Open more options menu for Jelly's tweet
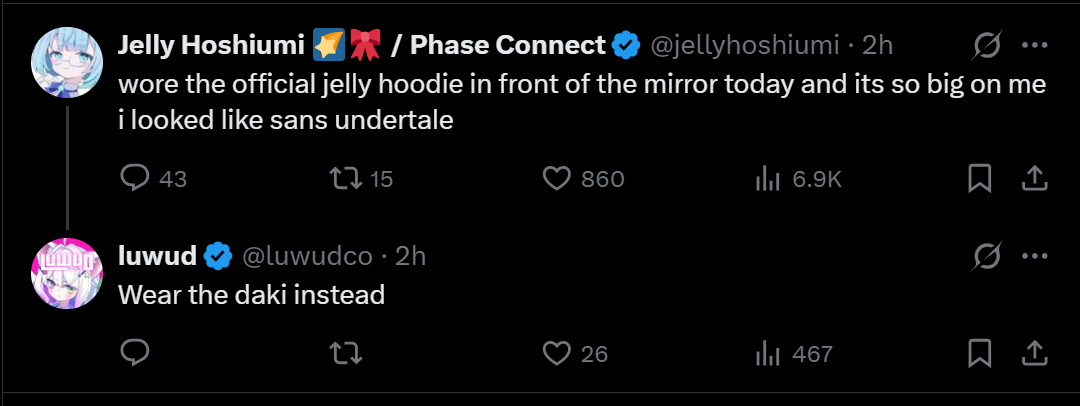 (1033, 45)
